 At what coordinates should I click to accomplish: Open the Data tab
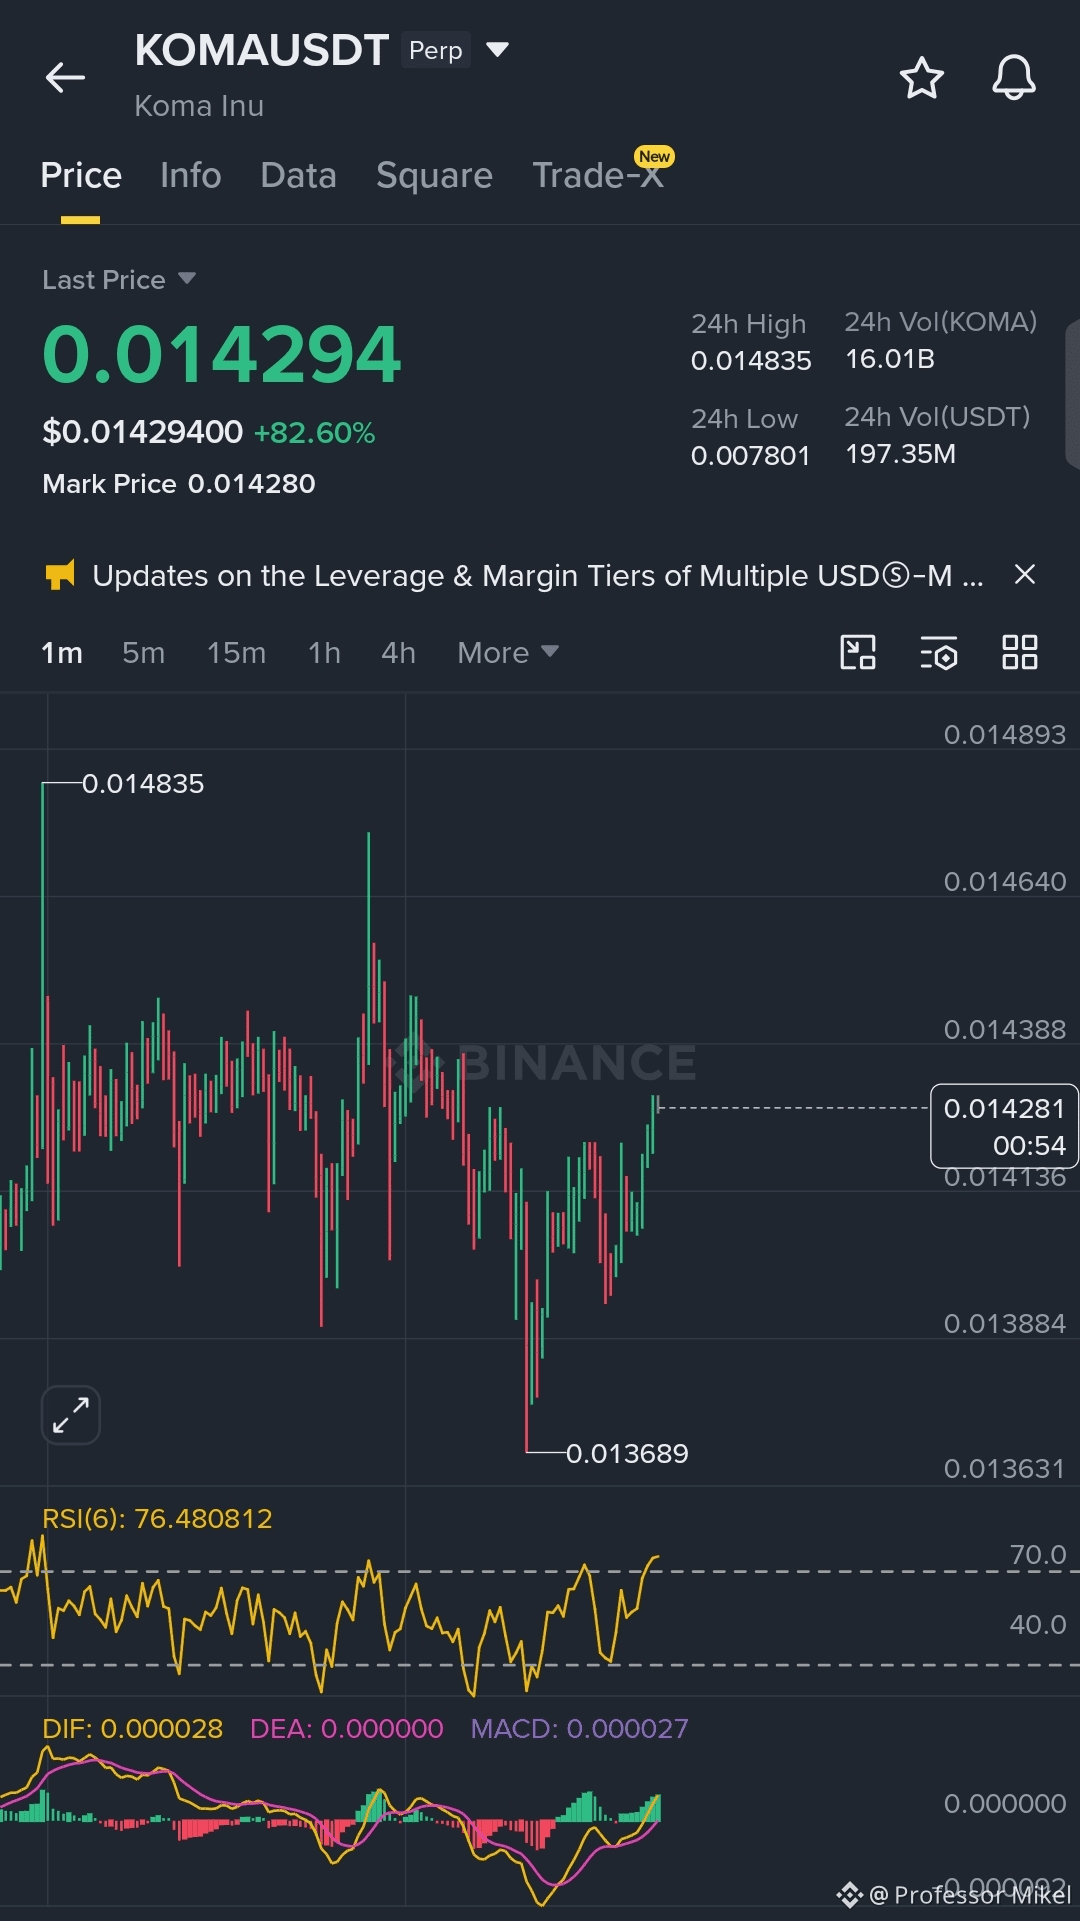(x=298, y=175)
